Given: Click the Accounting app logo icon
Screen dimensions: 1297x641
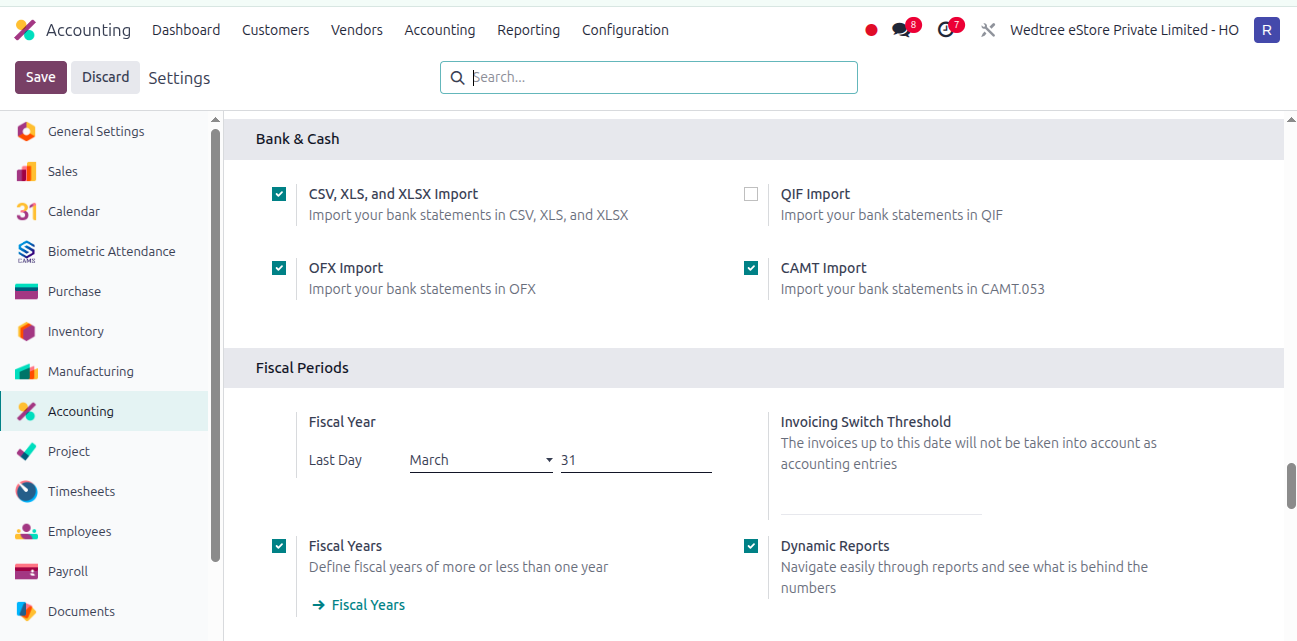Looking at the screenshot, I should pos(25,30).
